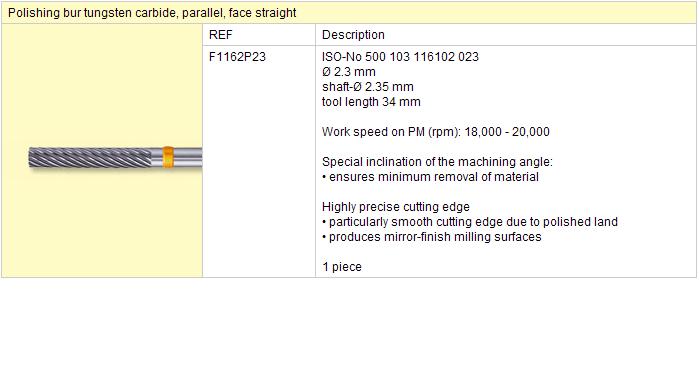The width and height of the screenshot is (699, 391).
Task: Select the product title header row
Action: tap(349, 12)
